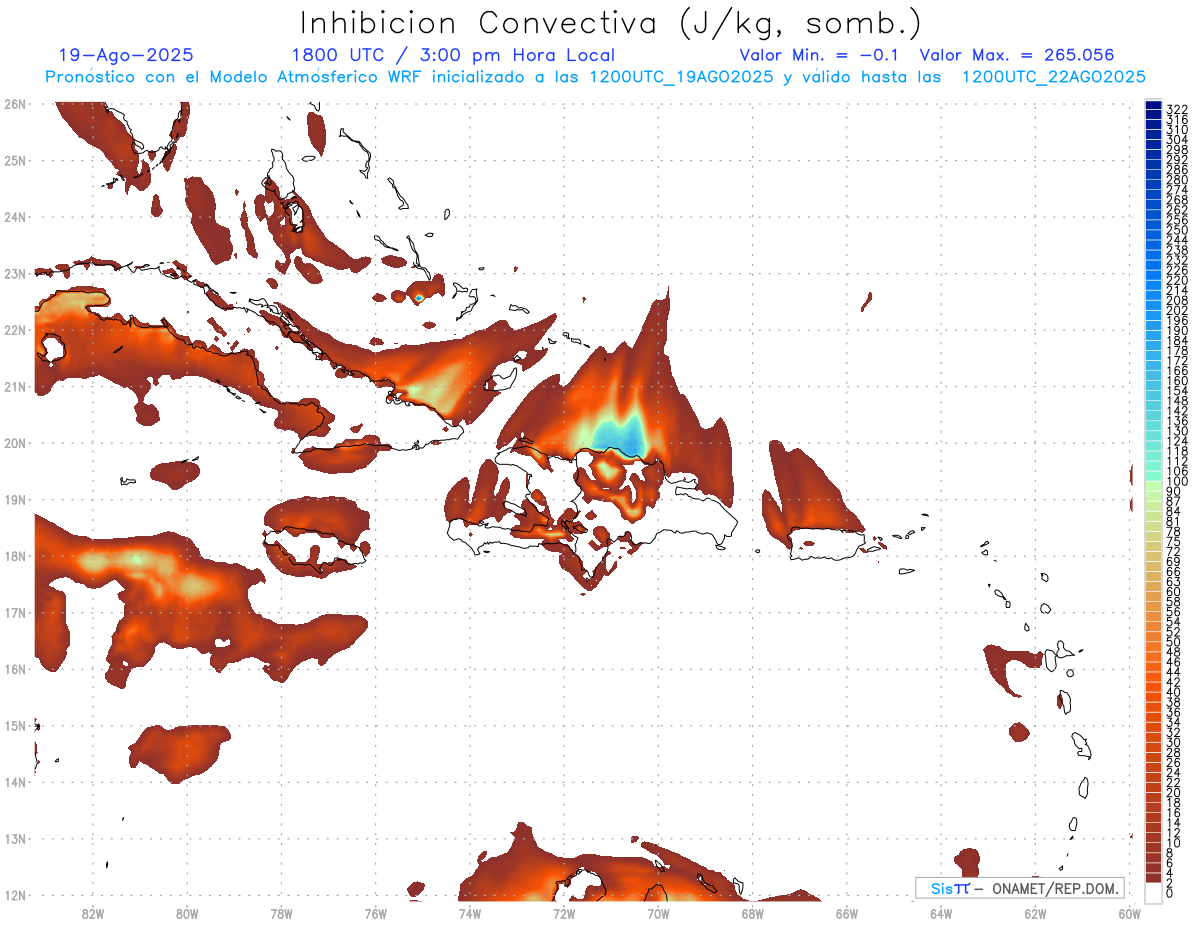Click the 23N latitude label

point(14,273)
